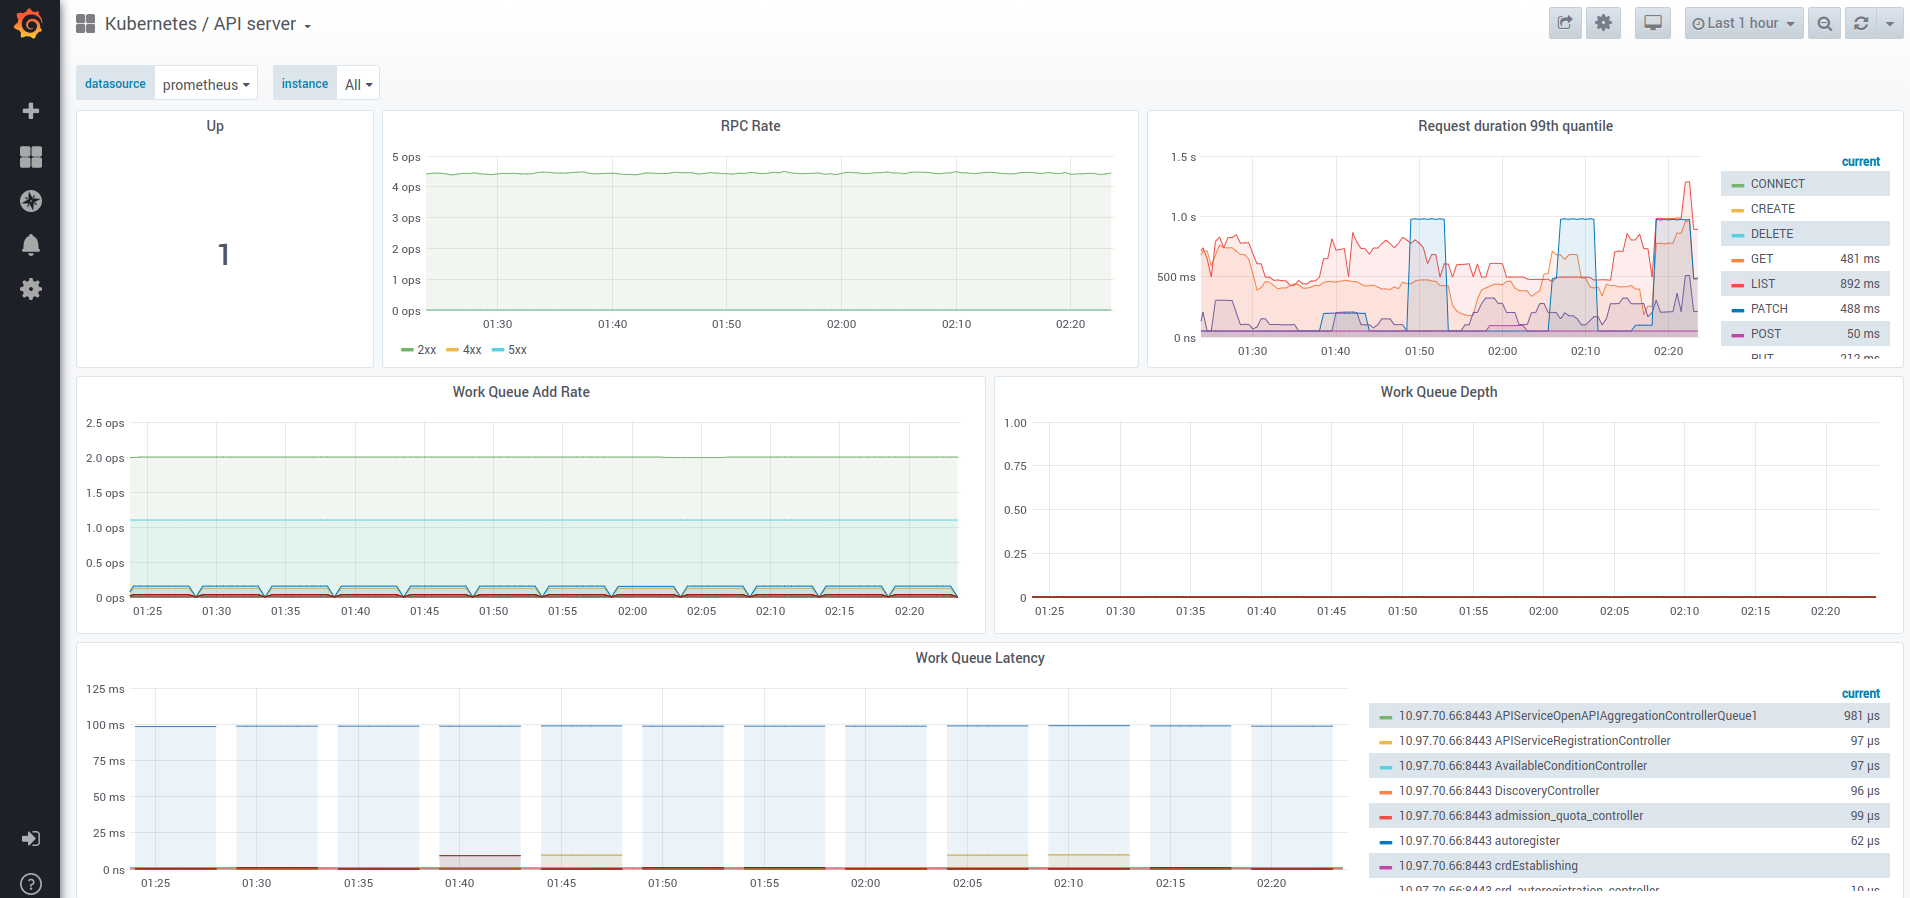The image size is (1910, 898).
Task: Open the Configuration gear in sidebar
Action: (x=31, y=289)
